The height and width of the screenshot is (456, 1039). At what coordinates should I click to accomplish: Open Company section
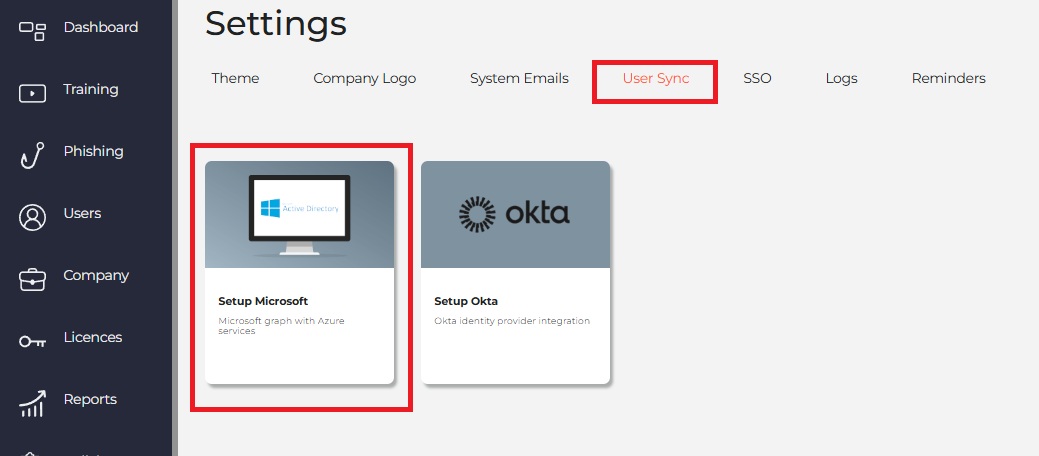tap(96, 276)
